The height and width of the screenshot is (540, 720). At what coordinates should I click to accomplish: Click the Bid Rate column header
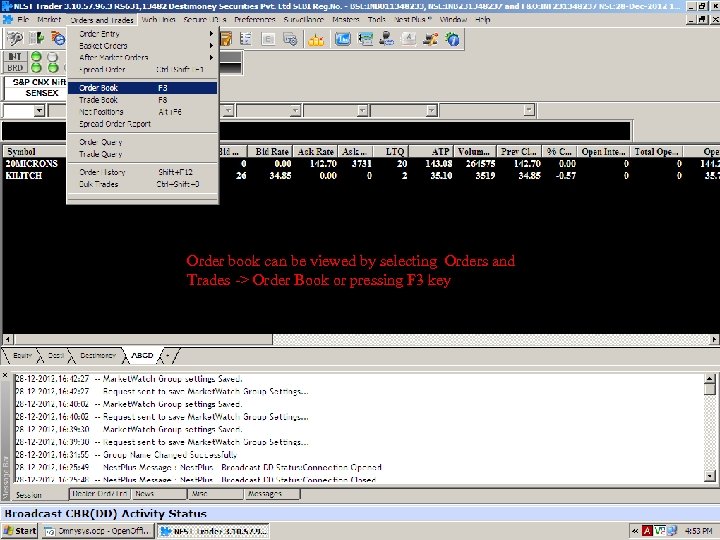[270, 152]
